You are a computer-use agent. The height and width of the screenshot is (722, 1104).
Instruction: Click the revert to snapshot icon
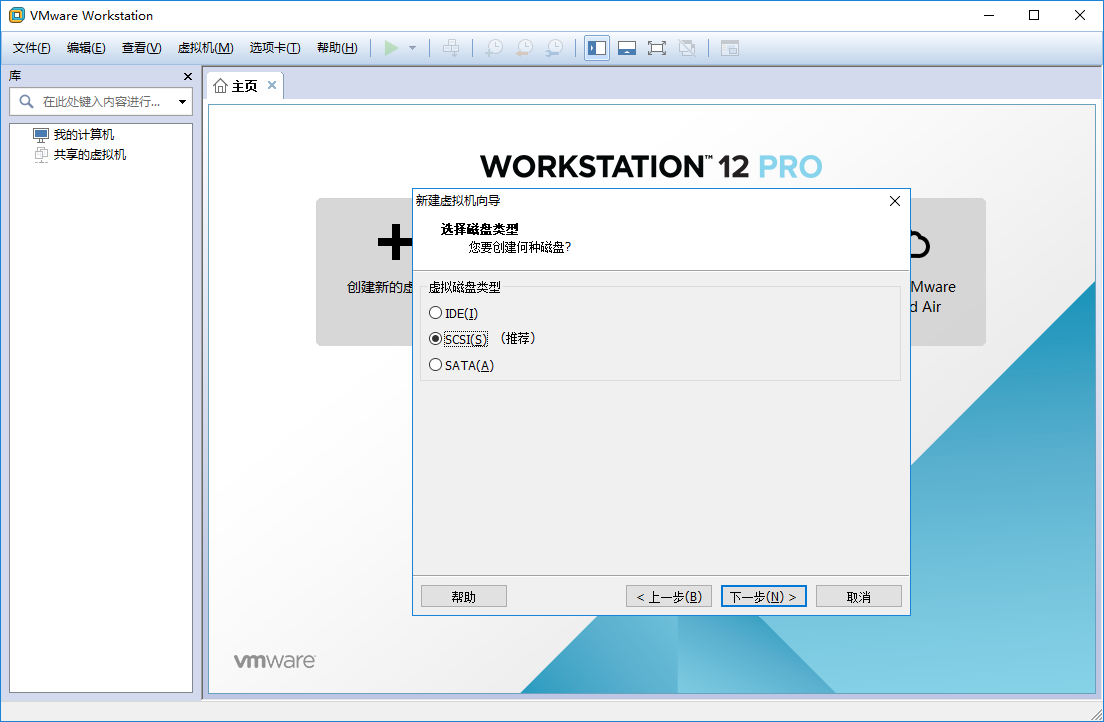525,48
